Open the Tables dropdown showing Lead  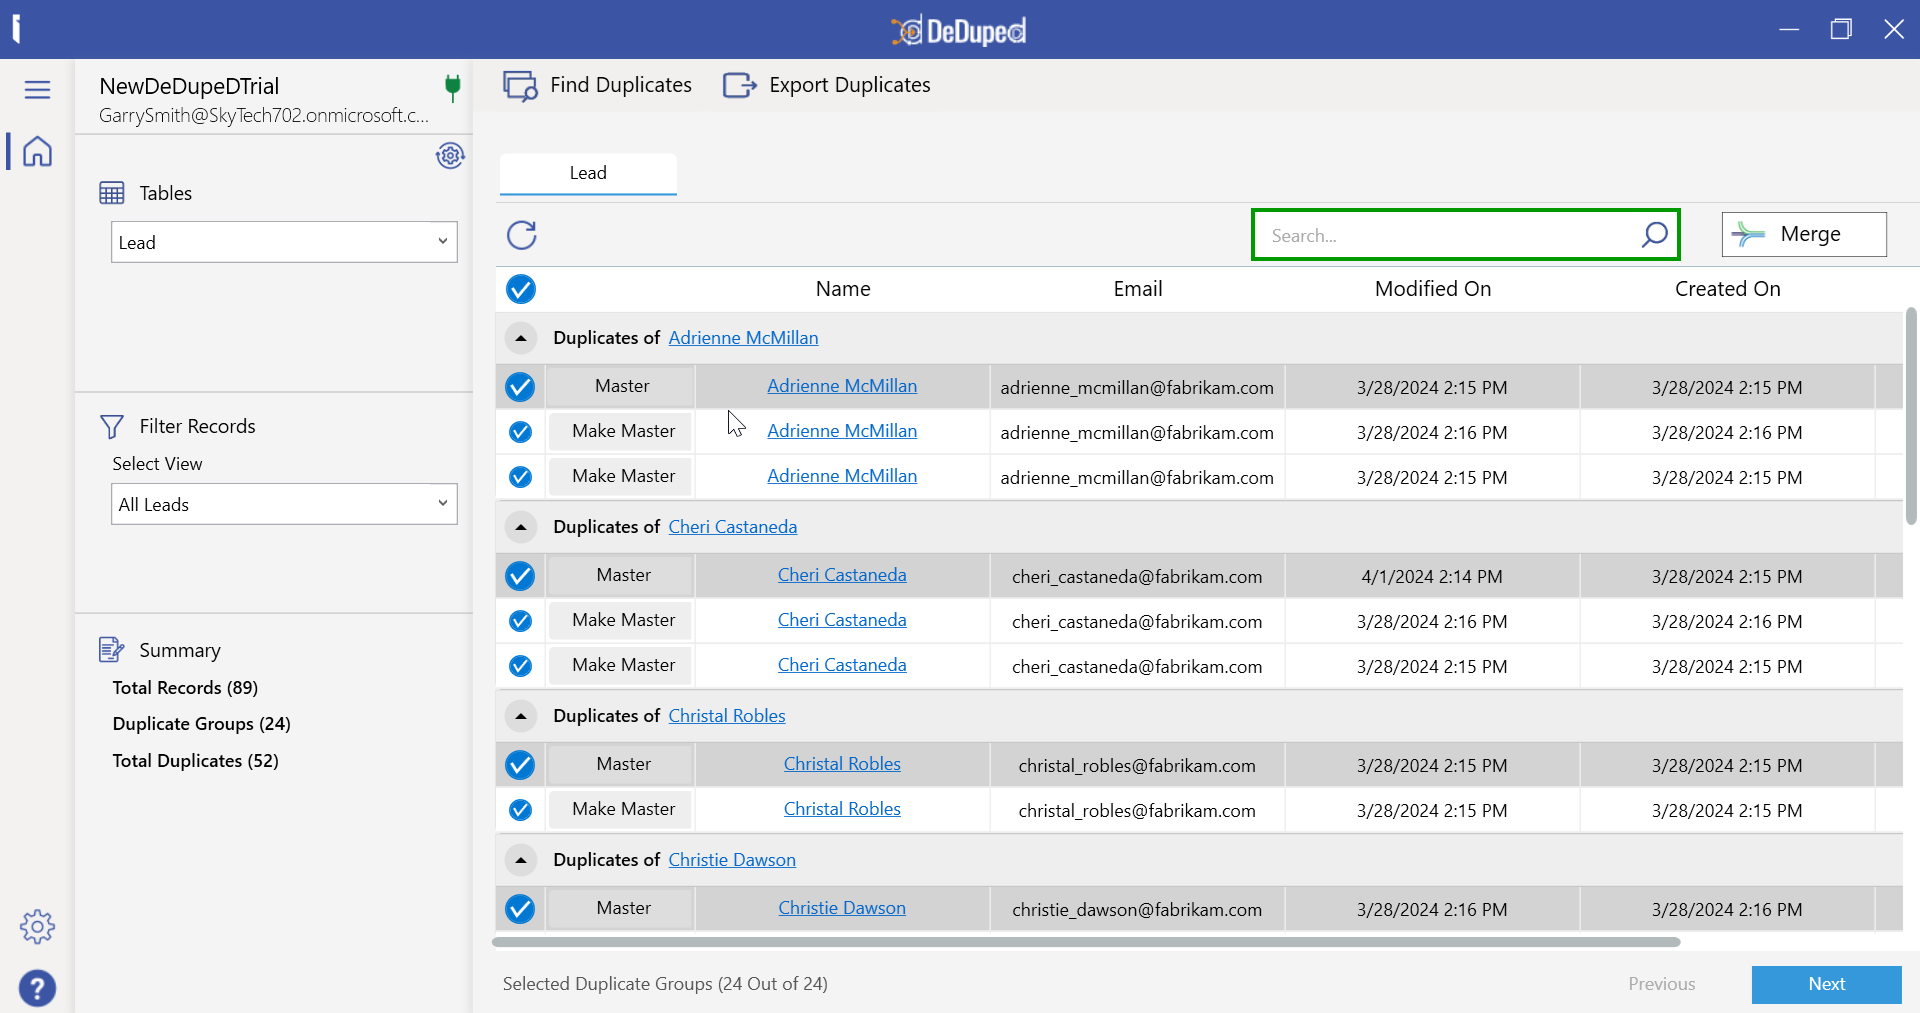[284, 242]
